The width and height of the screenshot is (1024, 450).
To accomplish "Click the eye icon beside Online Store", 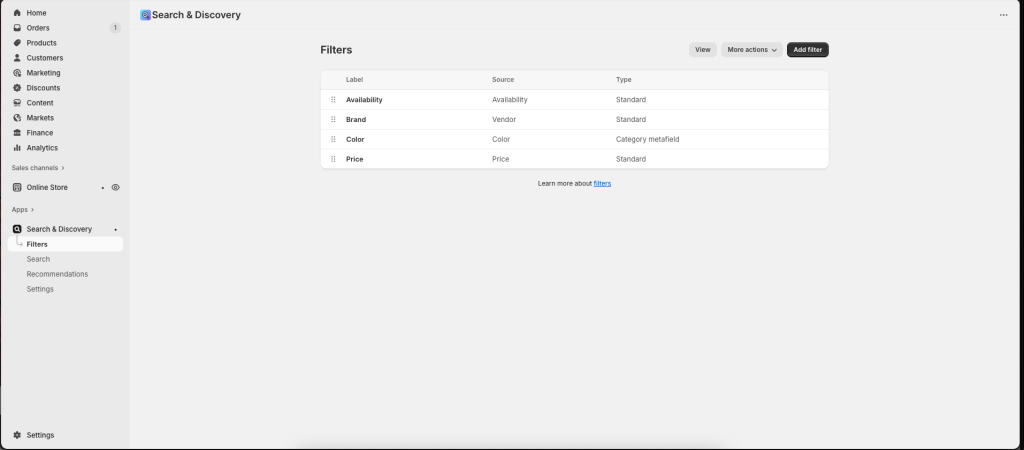I will pos(116,187).
